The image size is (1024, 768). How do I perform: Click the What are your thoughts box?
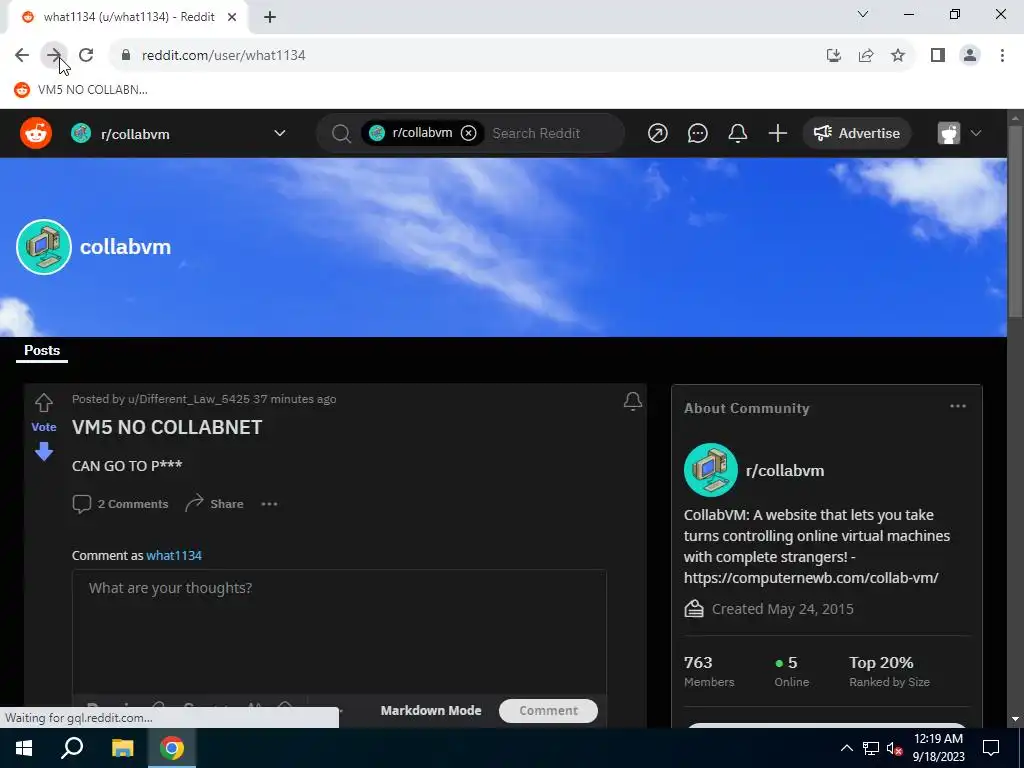click(x=339, y=631)
